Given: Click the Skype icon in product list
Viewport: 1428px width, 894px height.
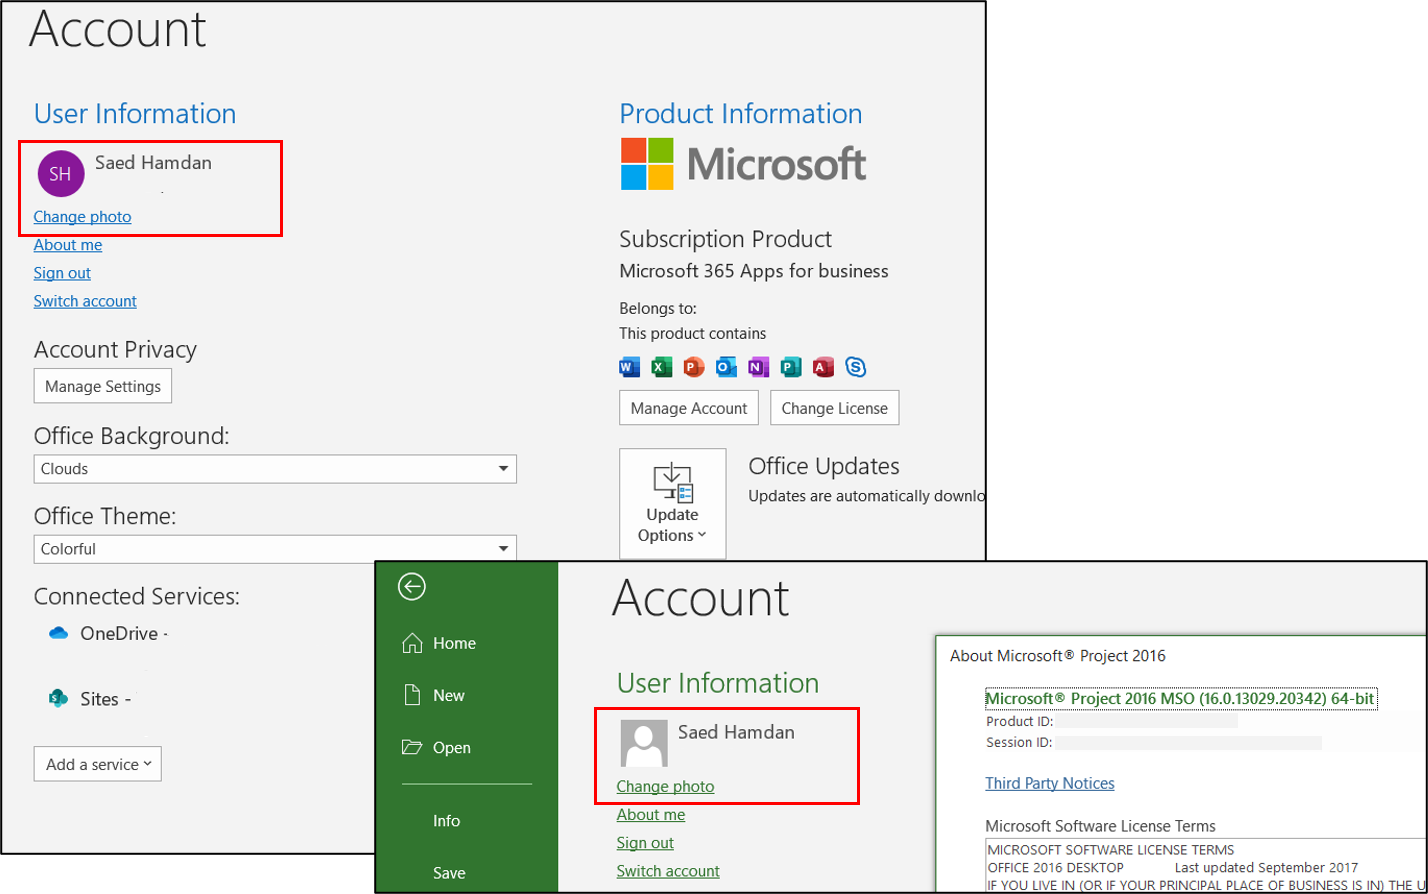Looking at the screenshot, I should tap(855, 367).
